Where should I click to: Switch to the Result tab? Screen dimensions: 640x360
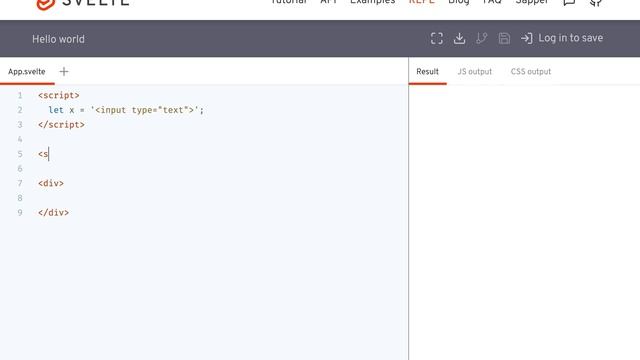coord(427,72)
